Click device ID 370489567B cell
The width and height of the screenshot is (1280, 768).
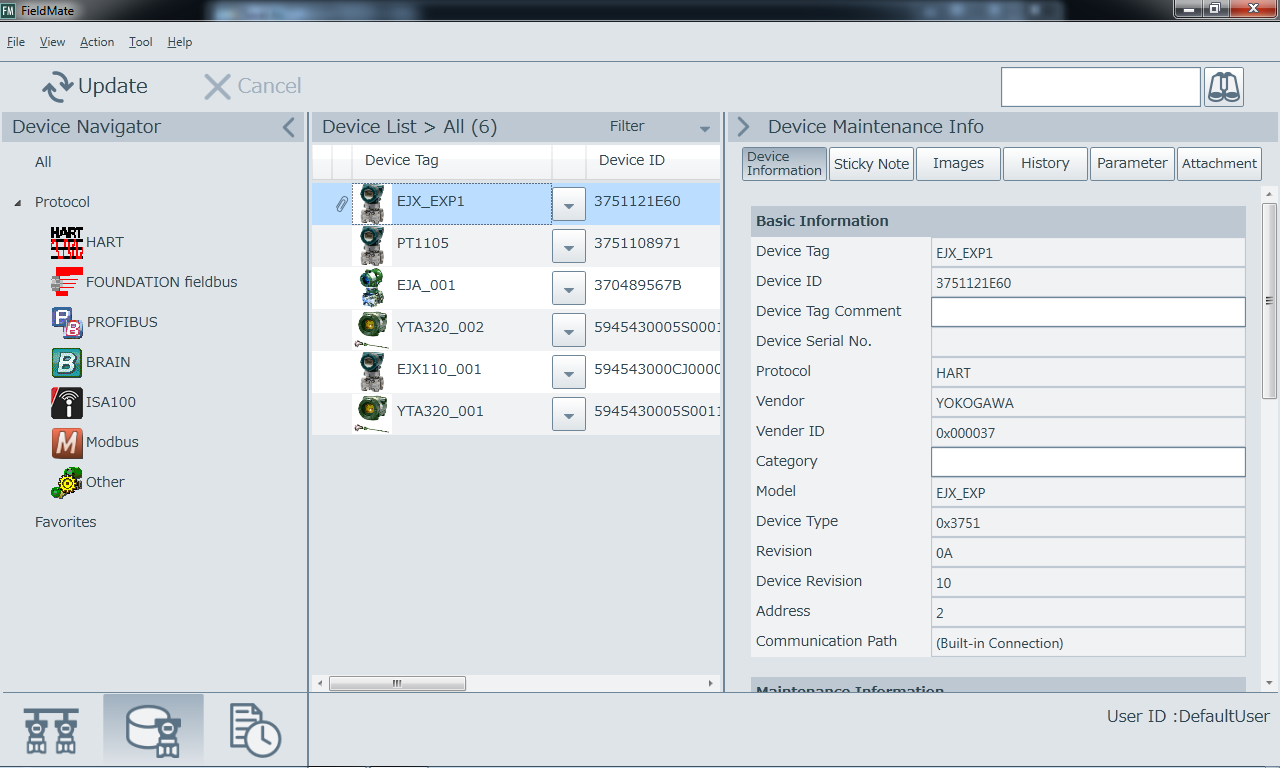638,286
